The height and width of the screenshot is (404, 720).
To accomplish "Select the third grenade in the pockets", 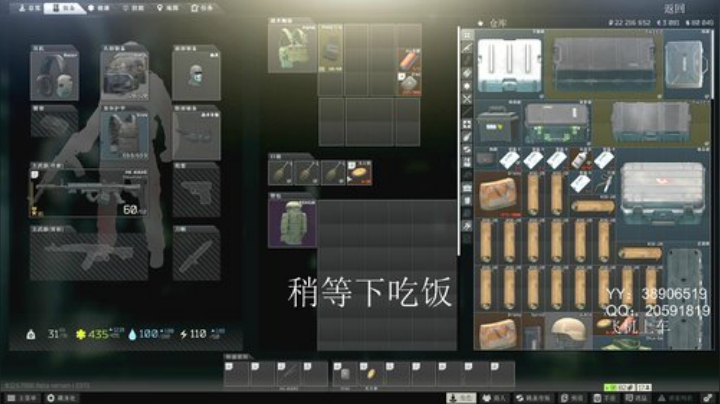I will pyautogui.click(x=333, y=173).
